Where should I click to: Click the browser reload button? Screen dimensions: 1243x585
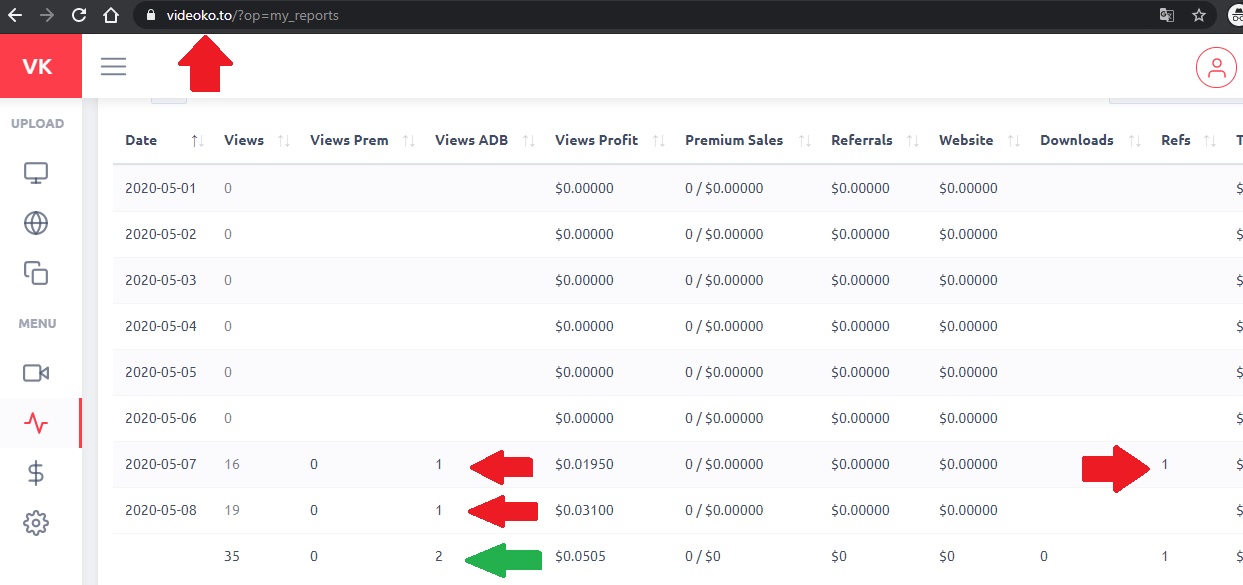(x=79, y=15)
